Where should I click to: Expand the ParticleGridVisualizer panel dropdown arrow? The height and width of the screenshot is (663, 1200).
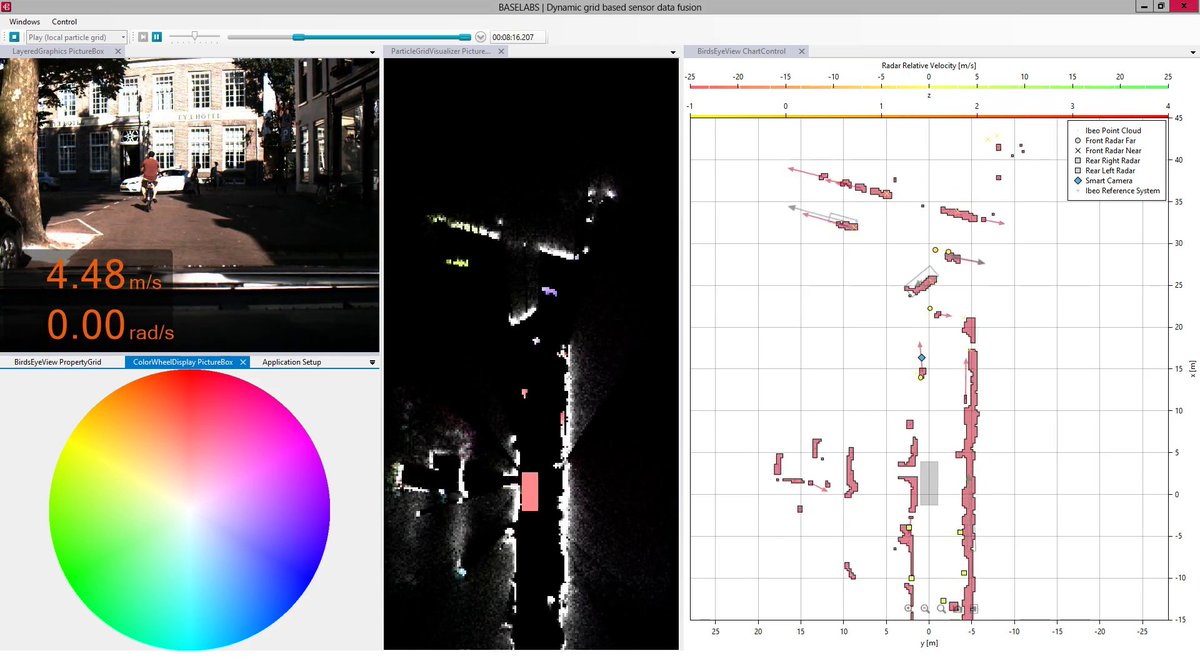(671, 51)
